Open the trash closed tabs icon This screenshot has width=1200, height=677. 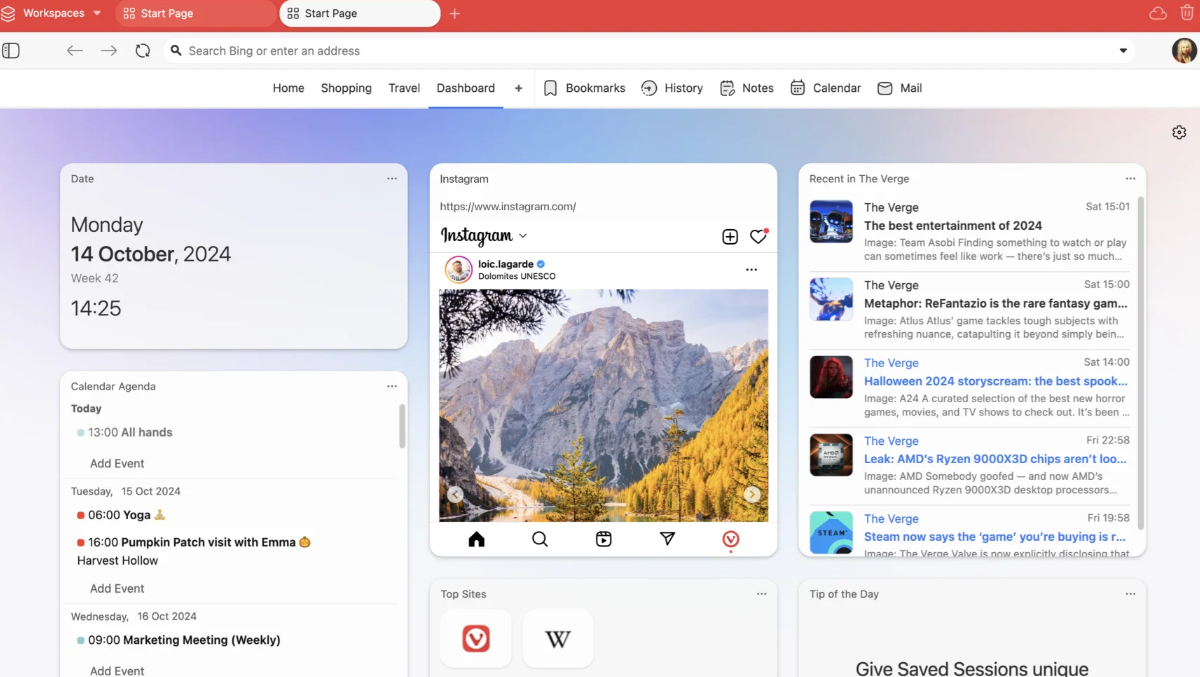1187,13
